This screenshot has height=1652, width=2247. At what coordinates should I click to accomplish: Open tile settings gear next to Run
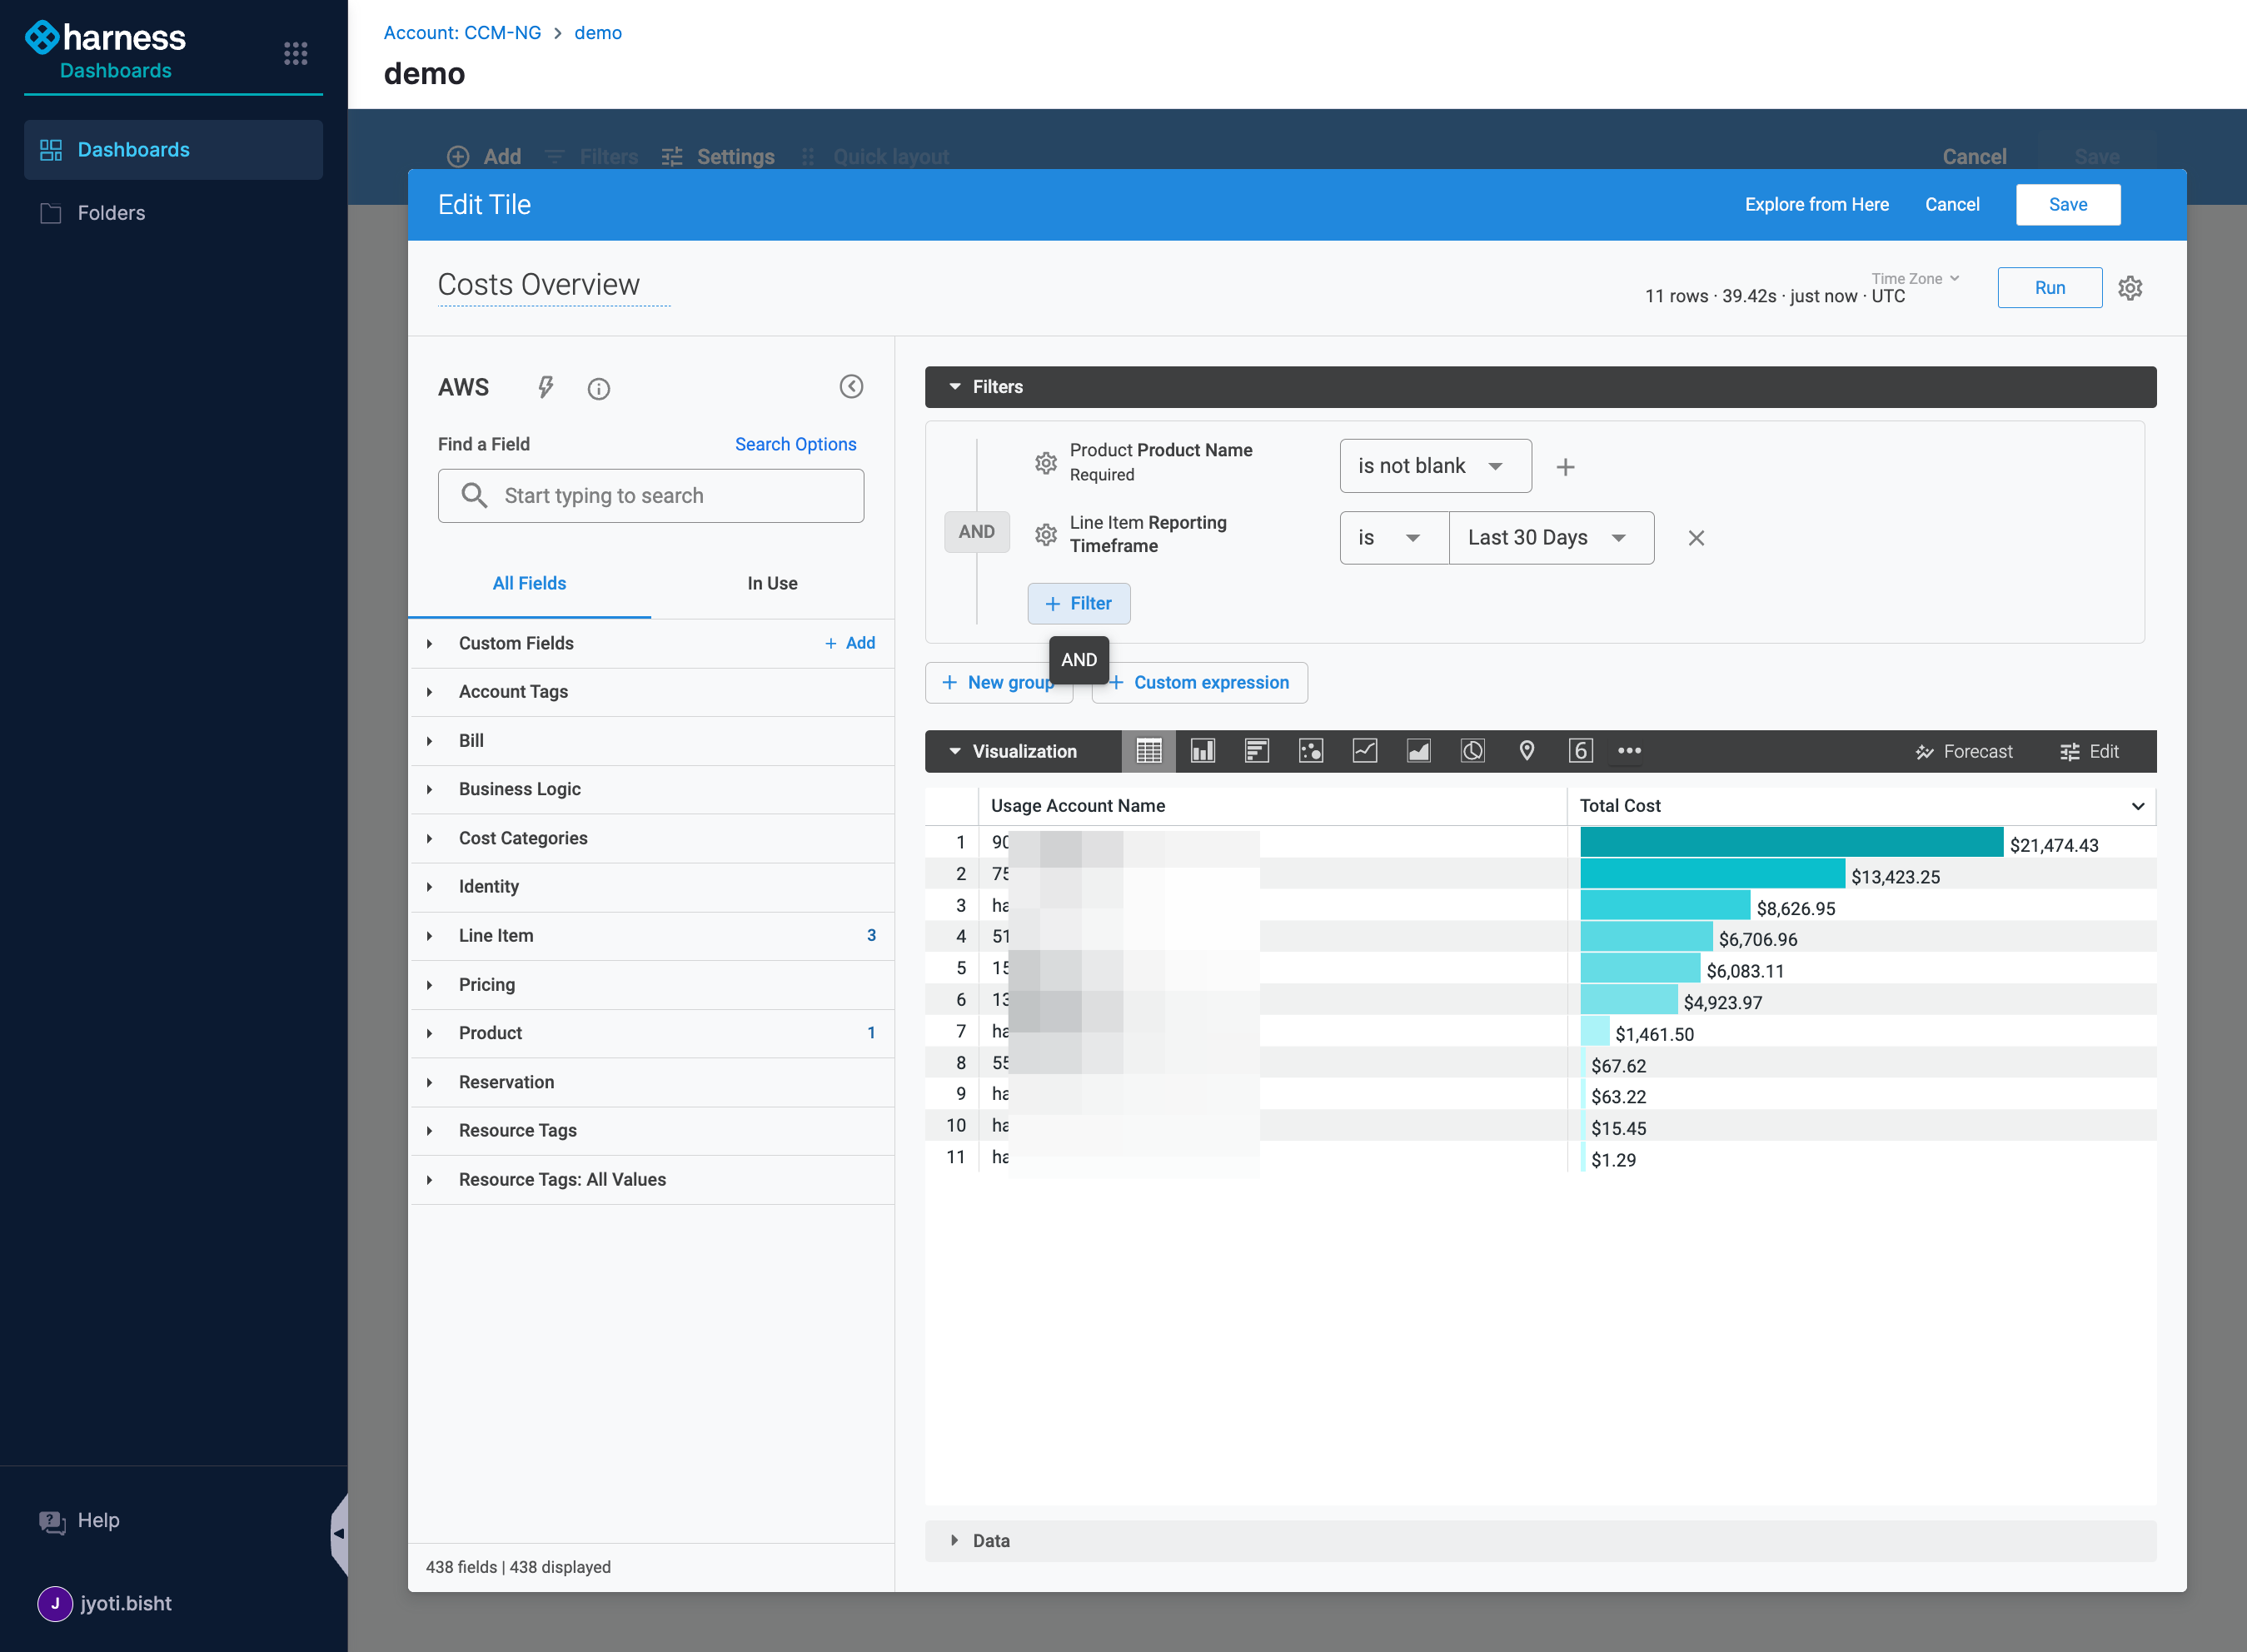click(2131, 288)
